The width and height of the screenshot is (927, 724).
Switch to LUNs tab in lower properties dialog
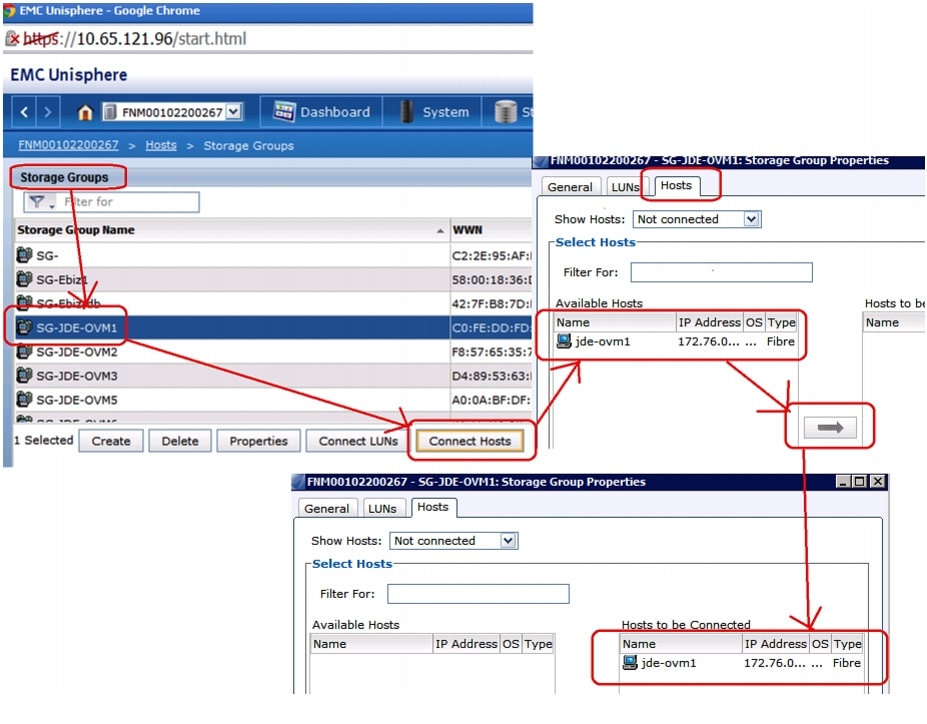coord(383,508)
